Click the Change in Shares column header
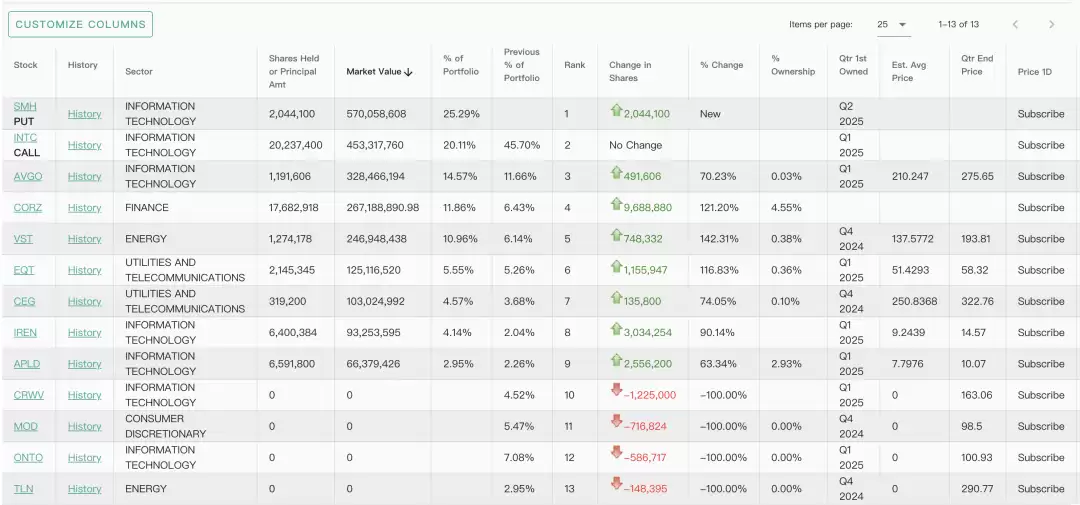The width and height of the screenshot is (1080, 505). (630, 71)
